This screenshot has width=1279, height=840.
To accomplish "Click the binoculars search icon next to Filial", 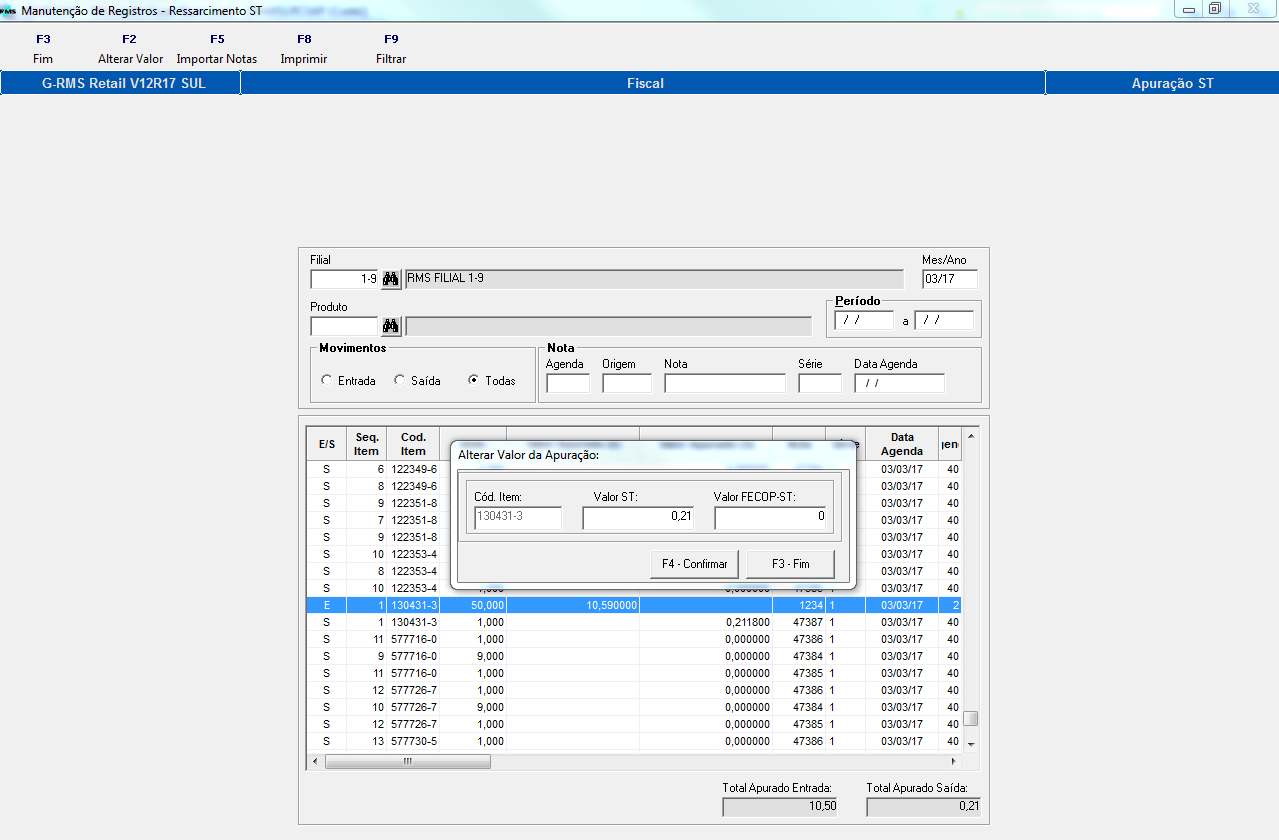I will [x=390, y=279].
